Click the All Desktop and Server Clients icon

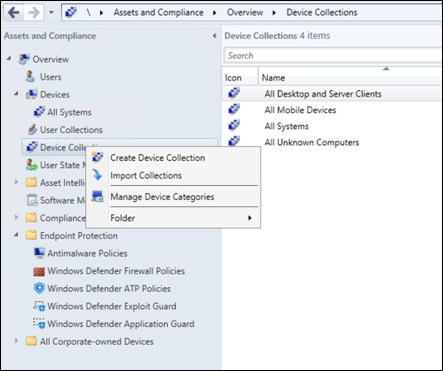234,93
